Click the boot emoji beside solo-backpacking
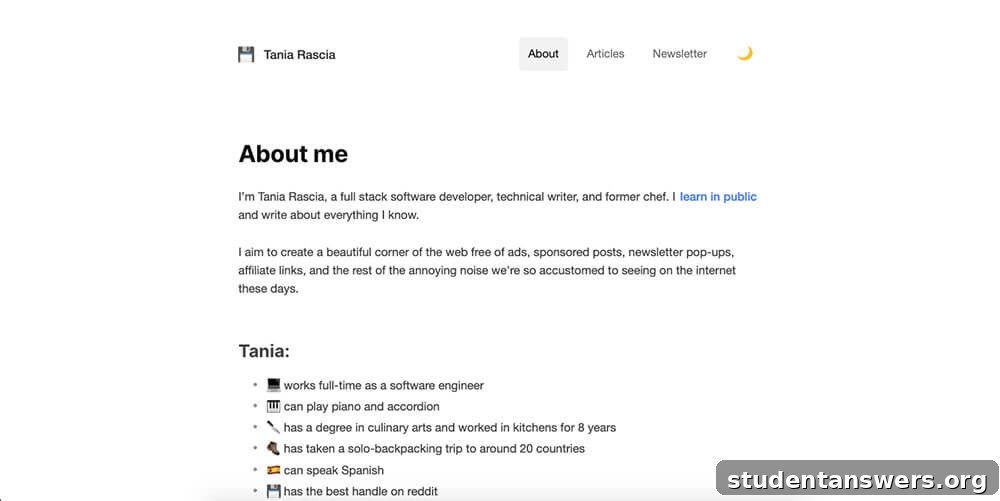The image size is (1000, 501). 274,448
